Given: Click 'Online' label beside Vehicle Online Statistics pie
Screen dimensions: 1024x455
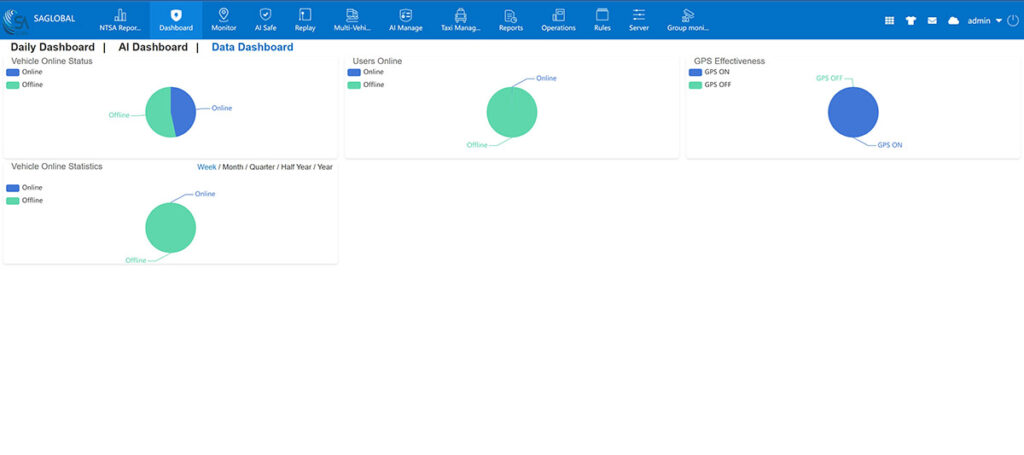Looking at the screenshot, I should pyautogui.click(x=205, y=193).
